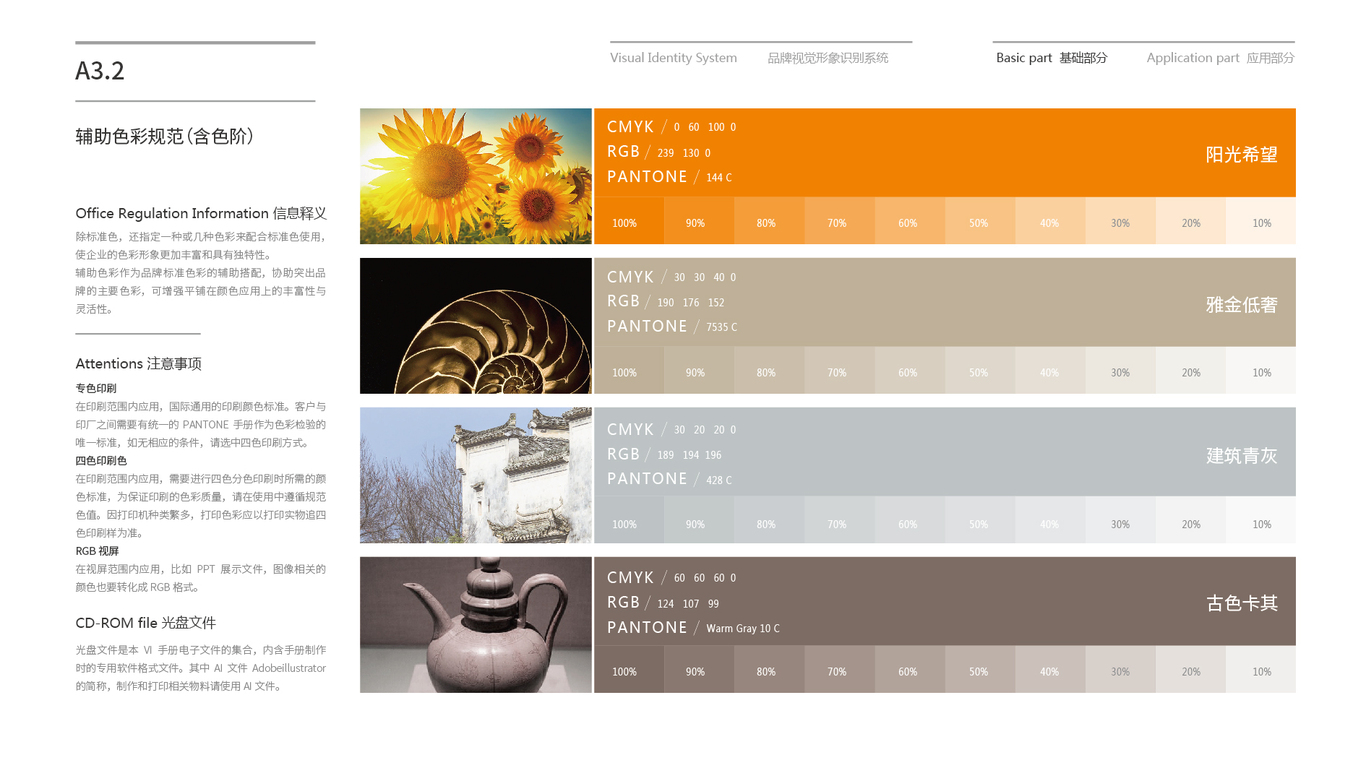Click the 古色卡其 color name
The image size is (1366, 768).
(x=1241, y=603)
